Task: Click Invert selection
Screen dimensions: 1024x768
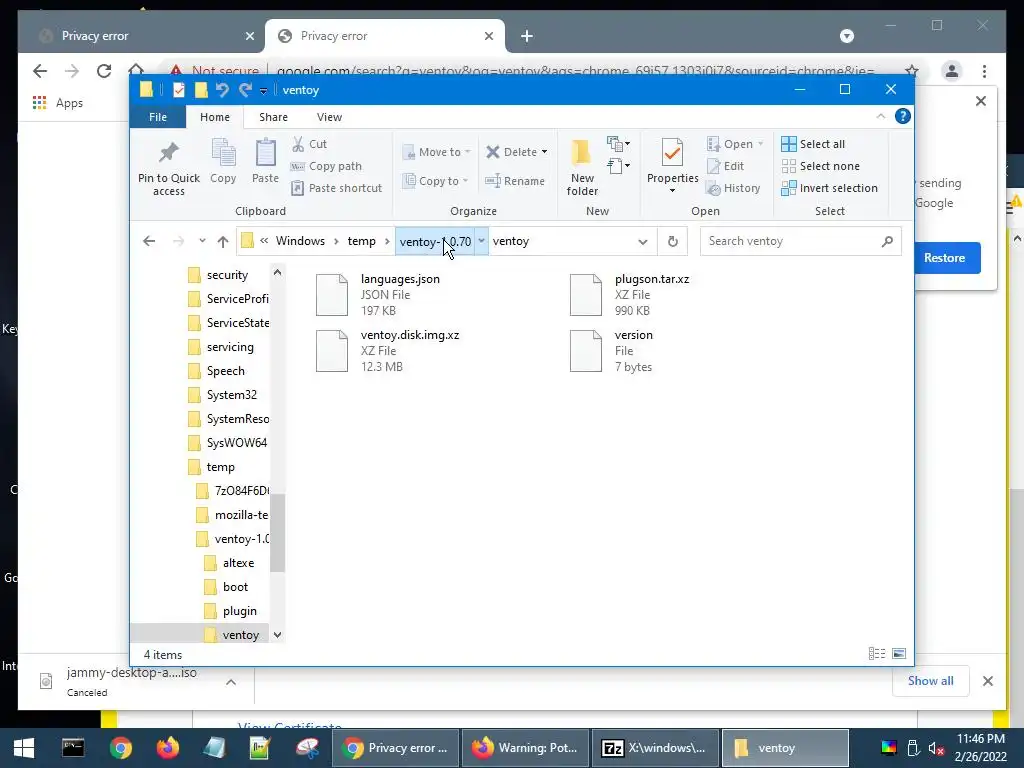Action: [829, 188]
